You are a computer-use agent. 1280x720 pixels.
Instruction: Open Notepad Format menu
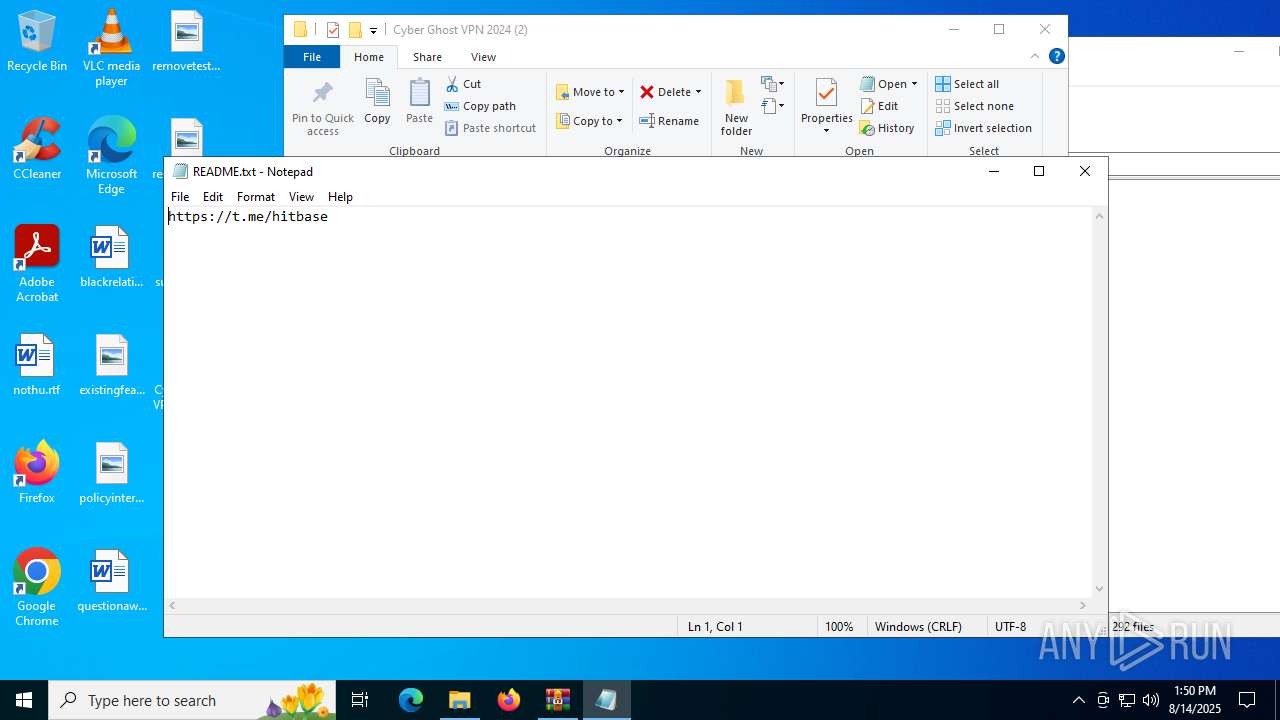[x=256, y=197]
